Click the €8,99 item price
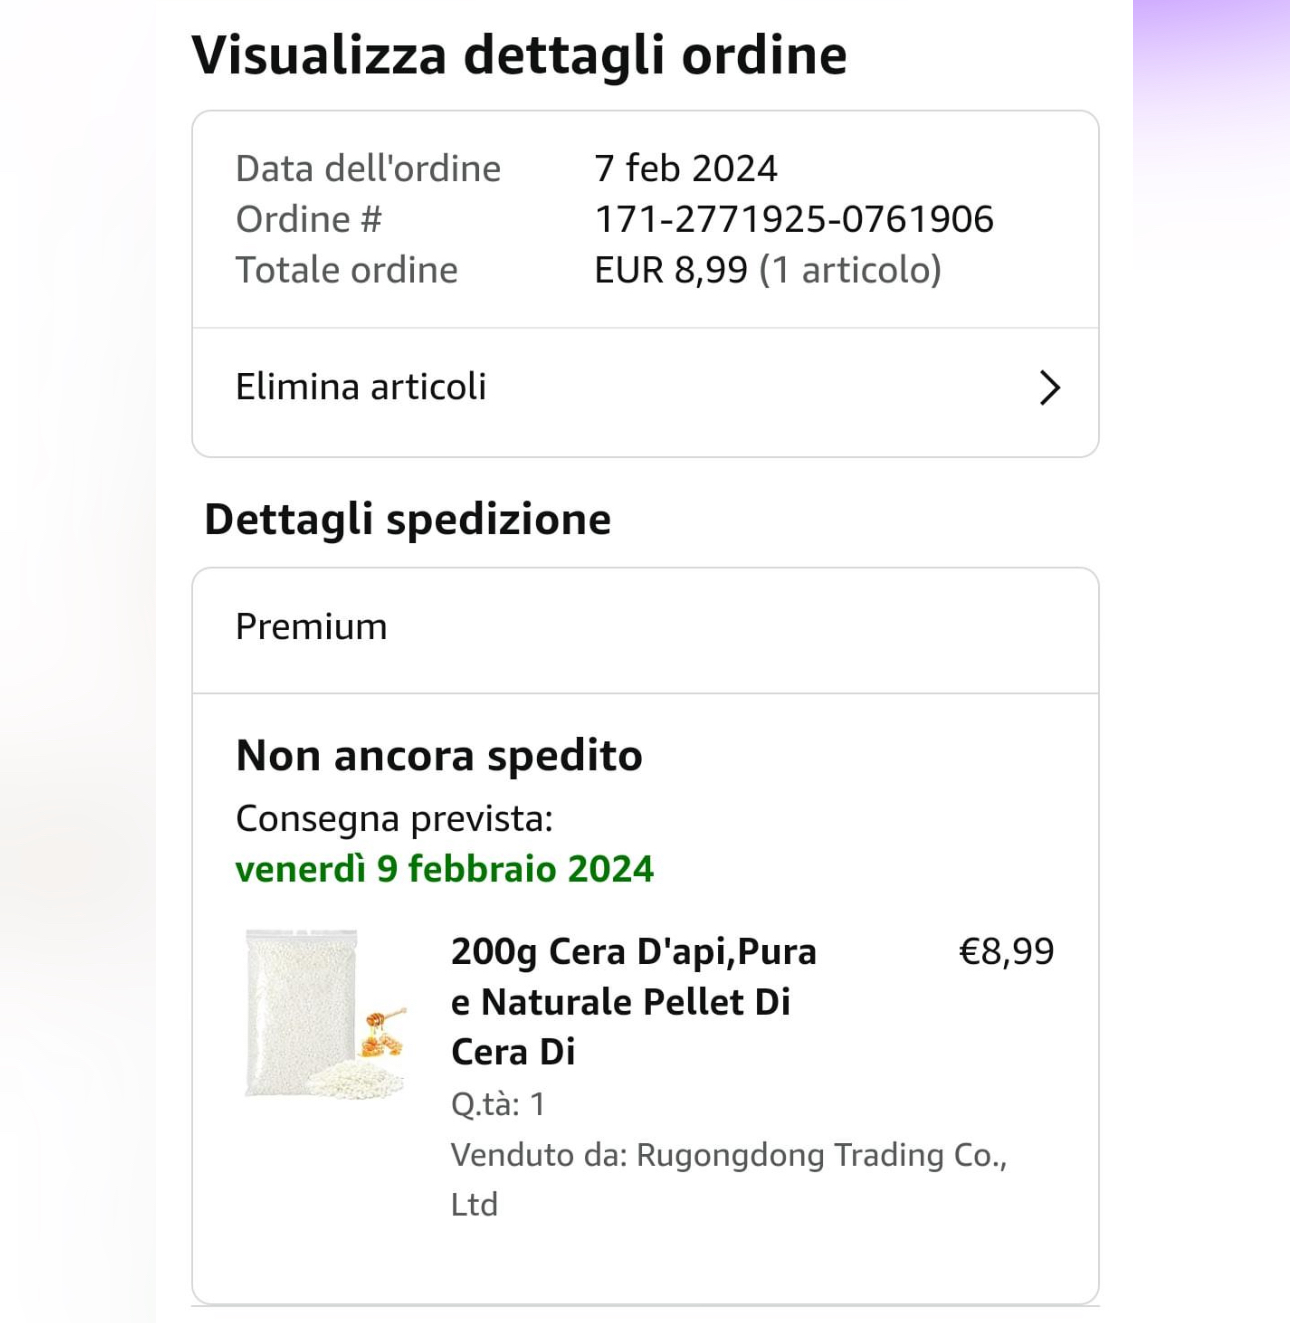The height and width of the screenshot is (1323, 1290). (x=1006, y=951)
